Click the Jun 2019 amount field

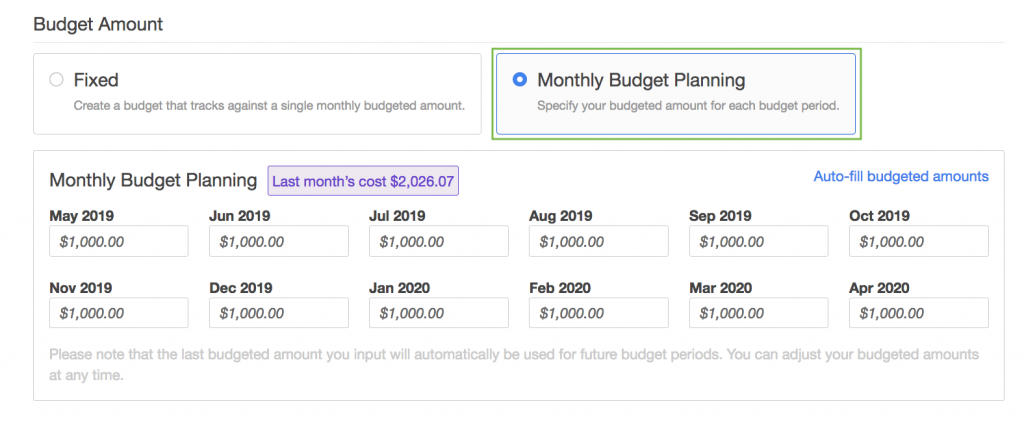(x=279, y=241)
